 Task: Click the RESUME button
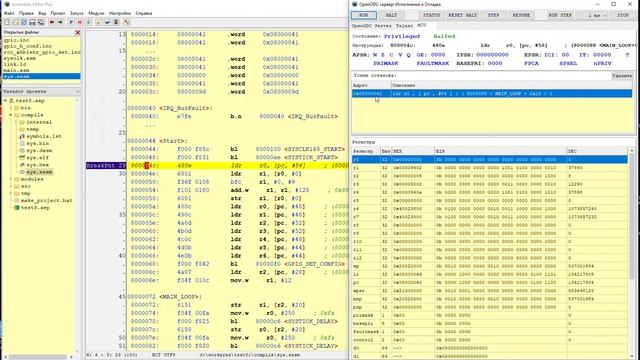pos(521,15)
